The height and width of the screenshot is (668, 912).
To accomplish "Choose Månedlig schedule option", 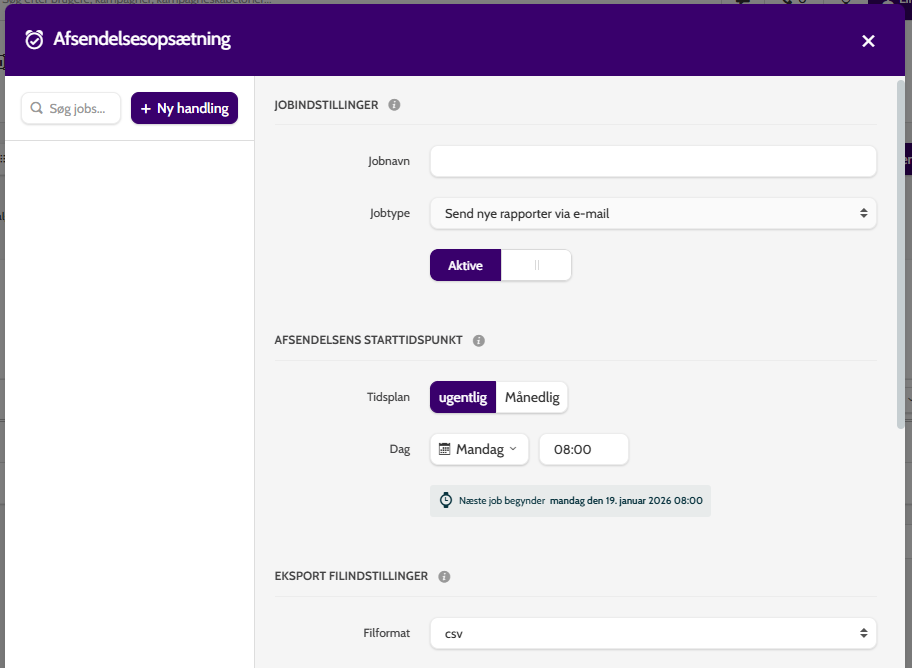I will (x=532, y=397).
